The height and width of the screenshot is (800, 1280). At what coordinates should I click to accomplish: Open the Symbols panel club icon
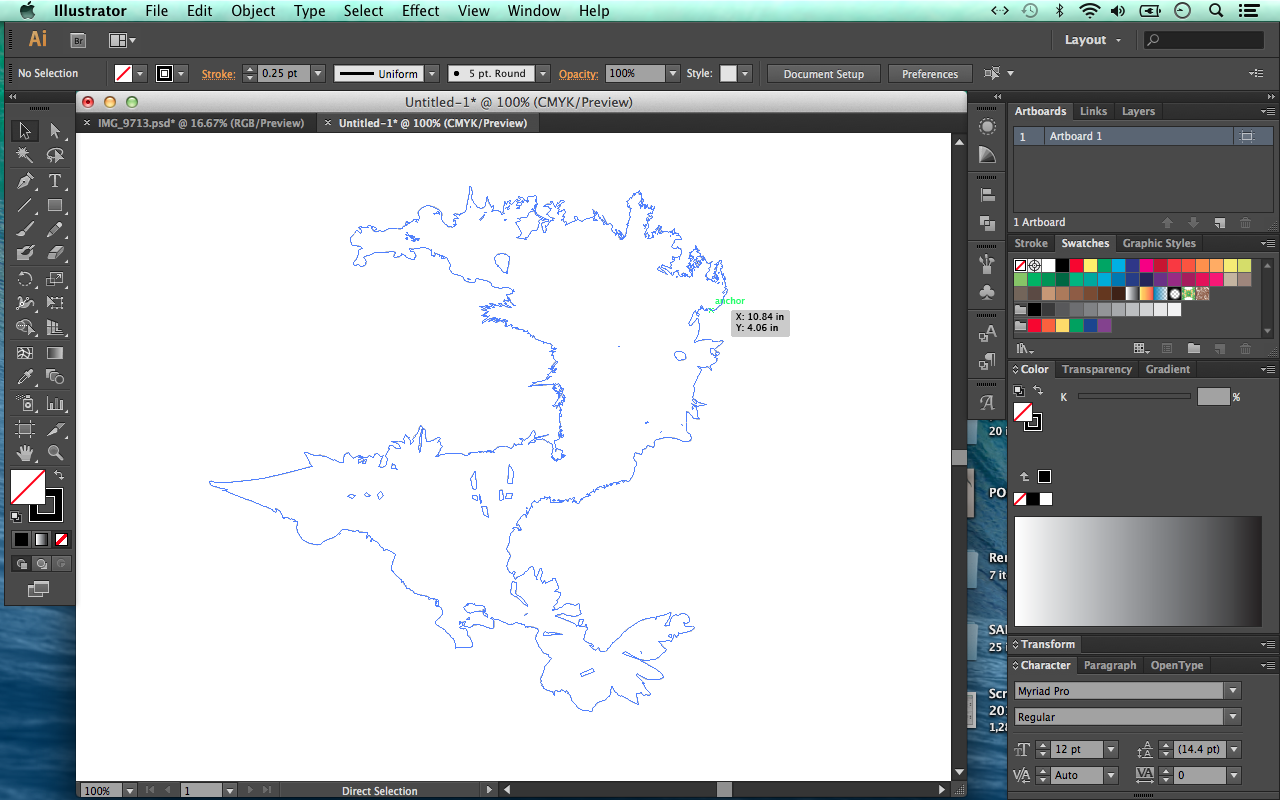(988, 292)
